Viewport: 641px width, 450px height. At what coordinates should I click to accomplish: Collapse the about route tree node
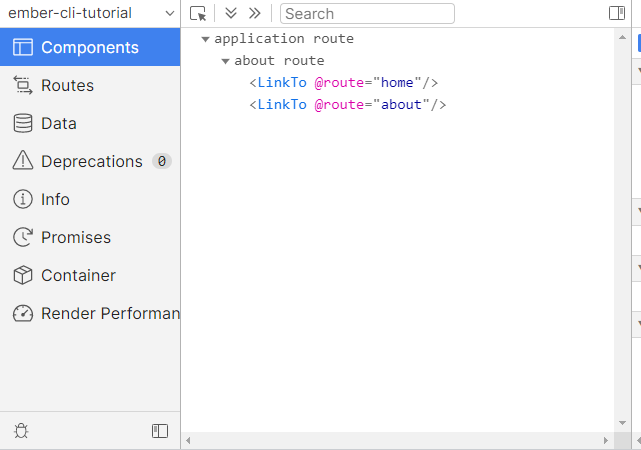point(225,61)
